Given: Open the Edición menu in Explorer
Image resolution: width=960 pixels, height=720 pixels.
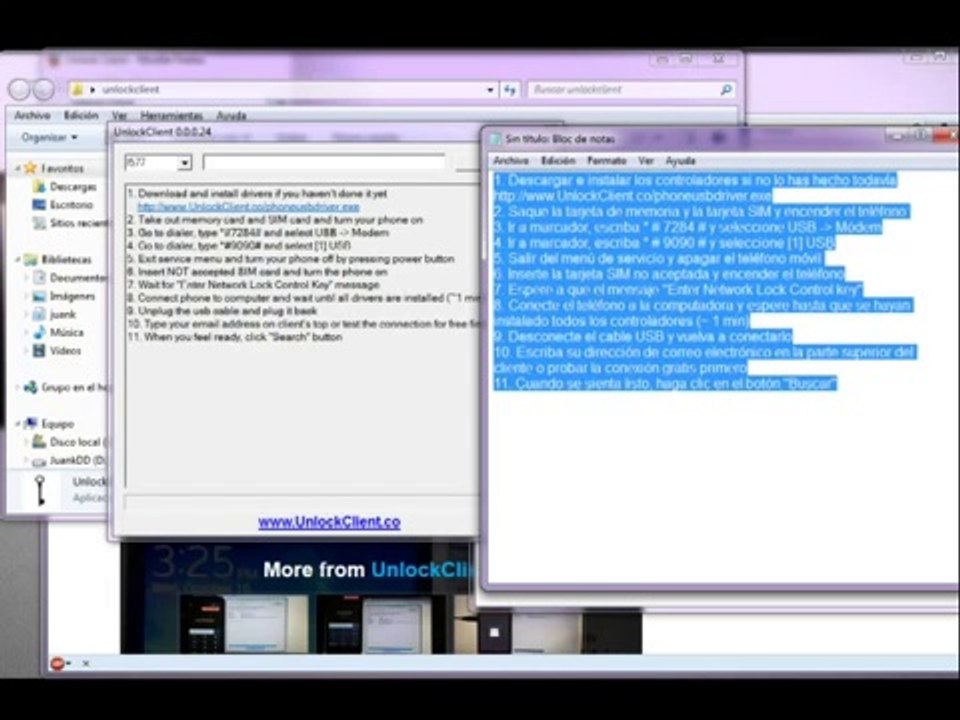Looking at the screenshot, I should pyautogui.click(x=81, y=115).
